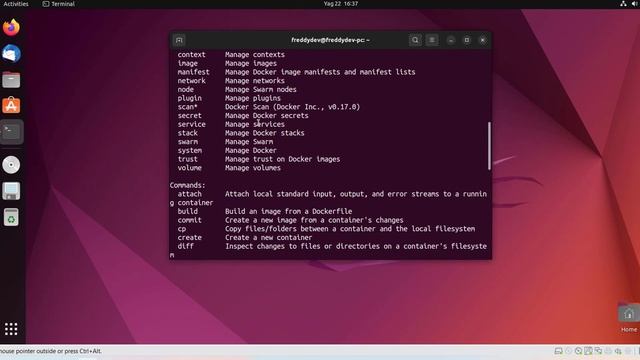Viewport: 640px width, 360px height.
Task: Click the 'stack' command name
Action: 187,133
